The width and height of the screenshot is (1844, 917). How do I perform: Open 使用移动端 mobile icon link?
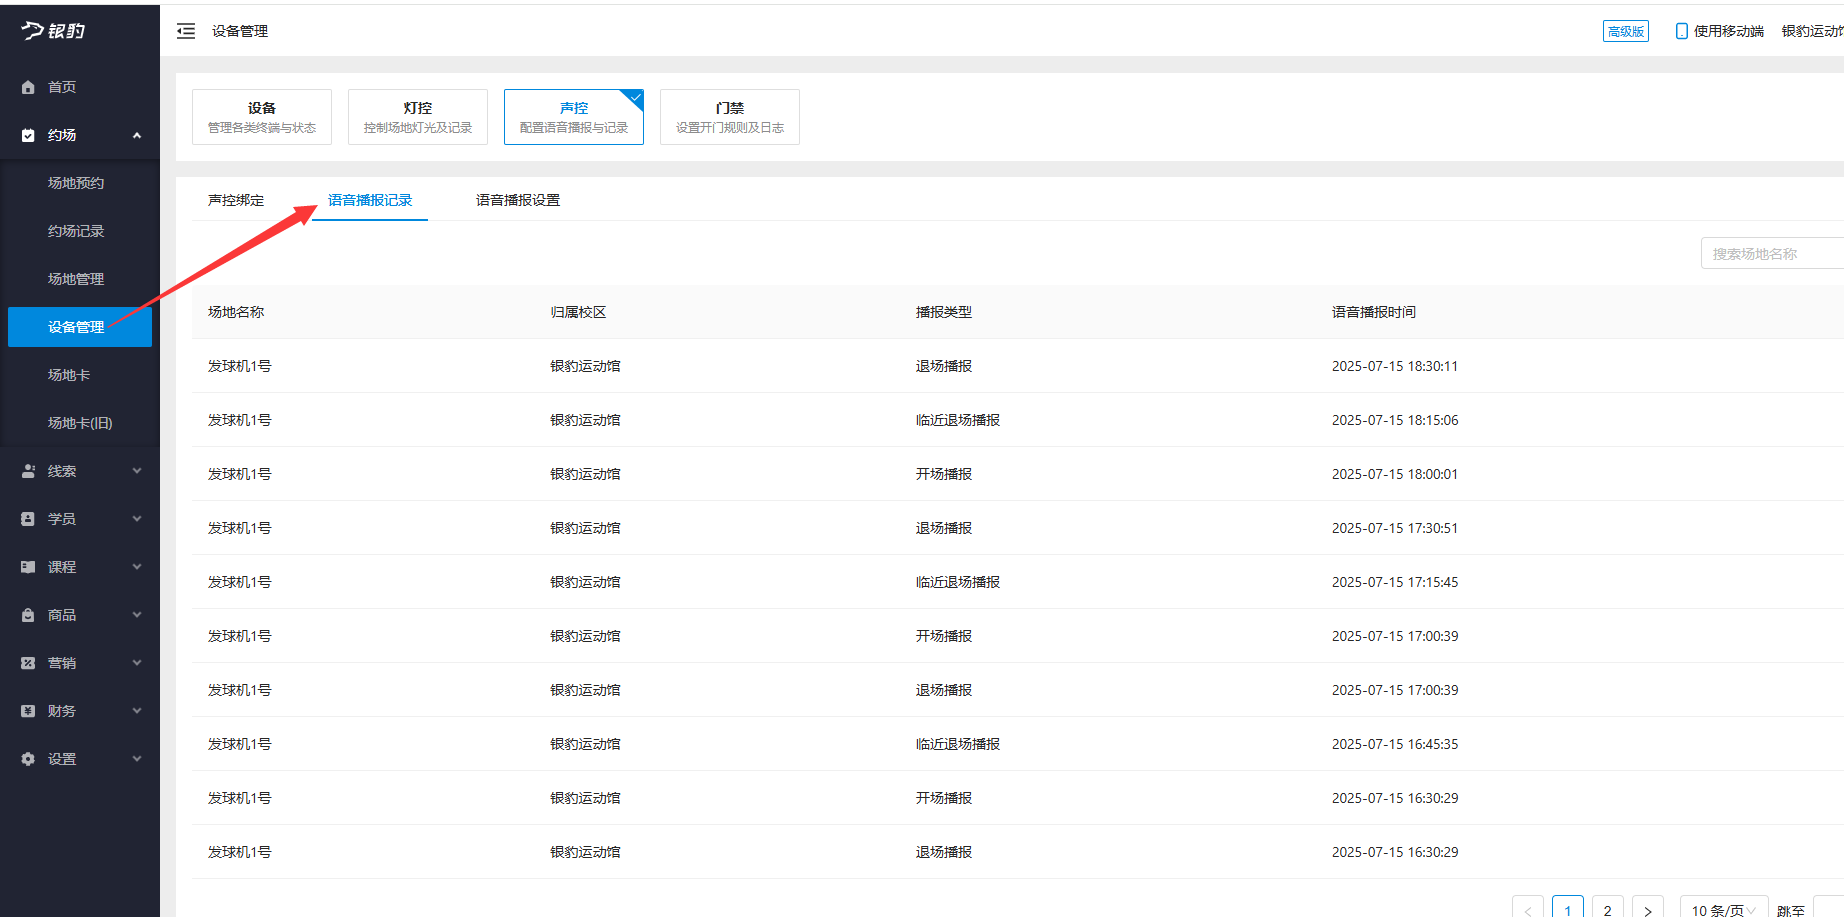(x=1682, y=31)
